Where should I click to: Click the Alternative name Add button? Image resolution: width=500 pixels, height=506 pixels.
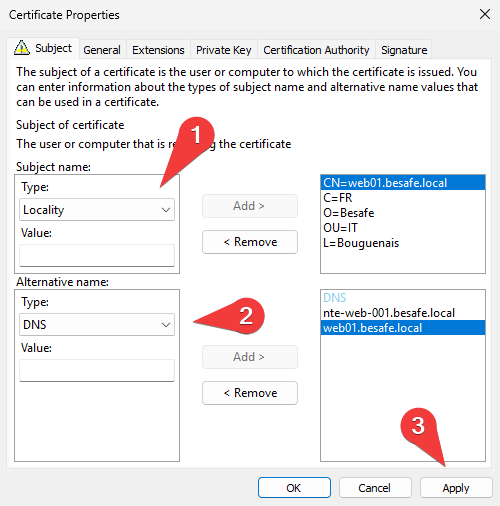coord(250,357)
